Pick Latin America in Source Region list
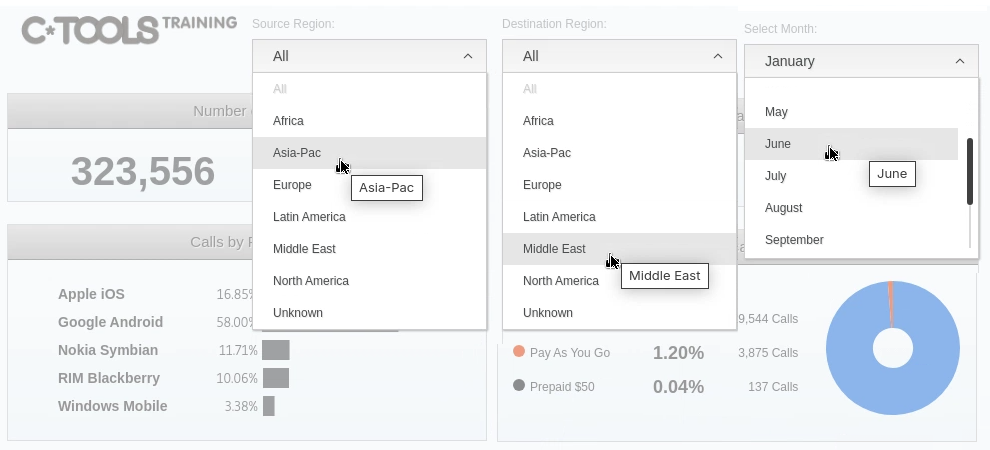The image size is (990, 450). click(x=309, y=217)
